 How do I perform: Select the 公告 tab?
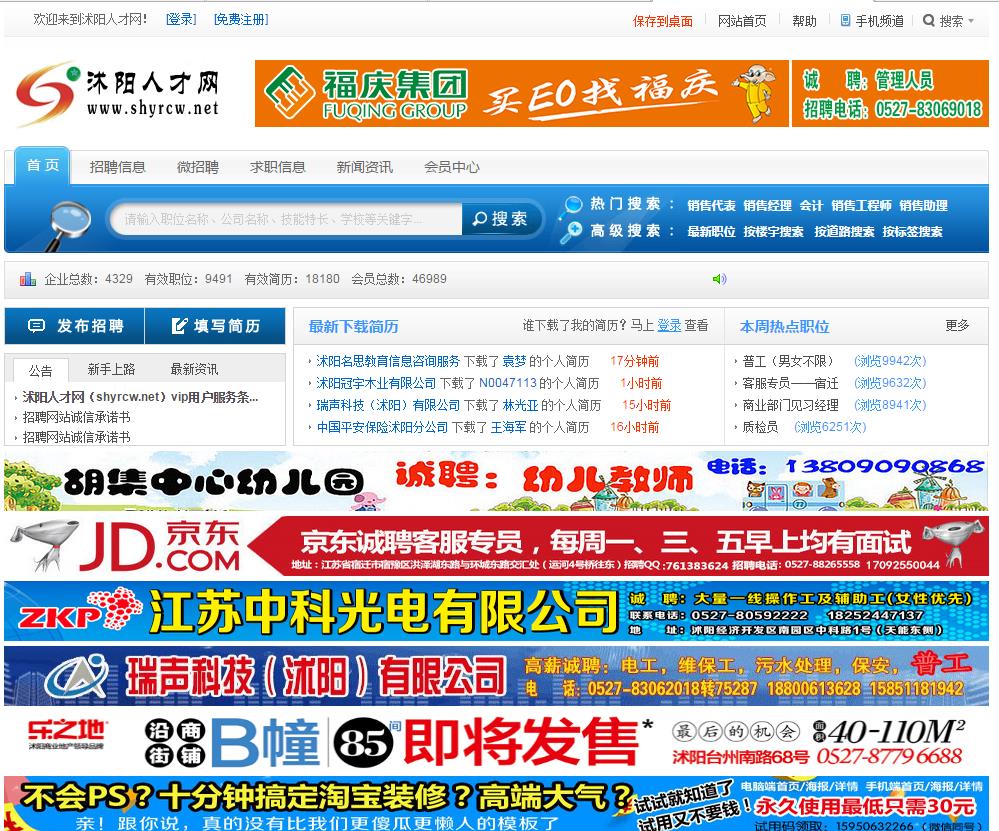click(40, 370)
